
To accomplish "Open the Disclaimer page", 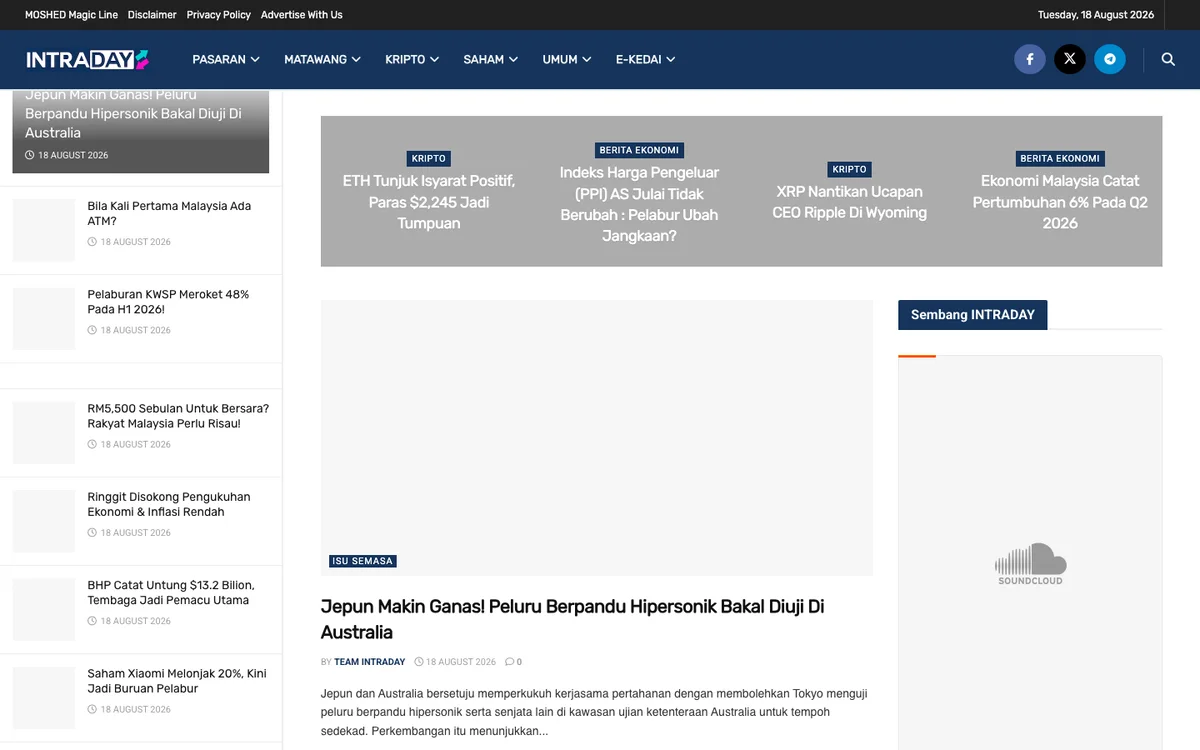I will tap(152, 15).
